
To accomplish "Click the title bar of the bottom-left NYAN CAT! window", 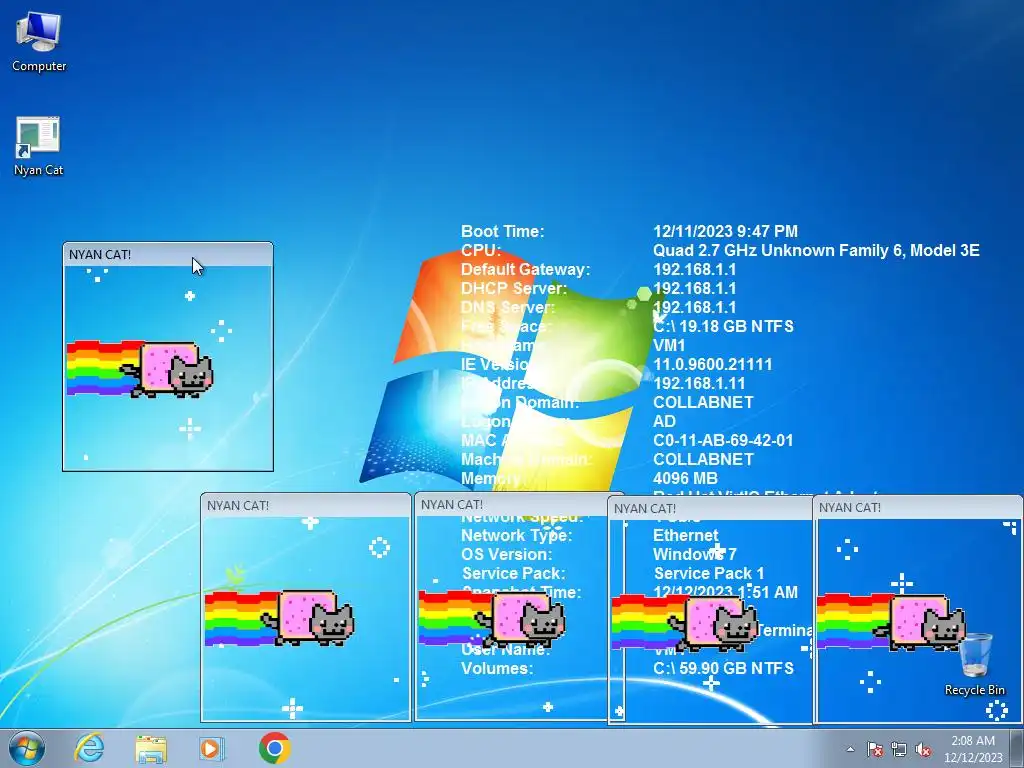I will pyautogui.click(x=306, y=505).
